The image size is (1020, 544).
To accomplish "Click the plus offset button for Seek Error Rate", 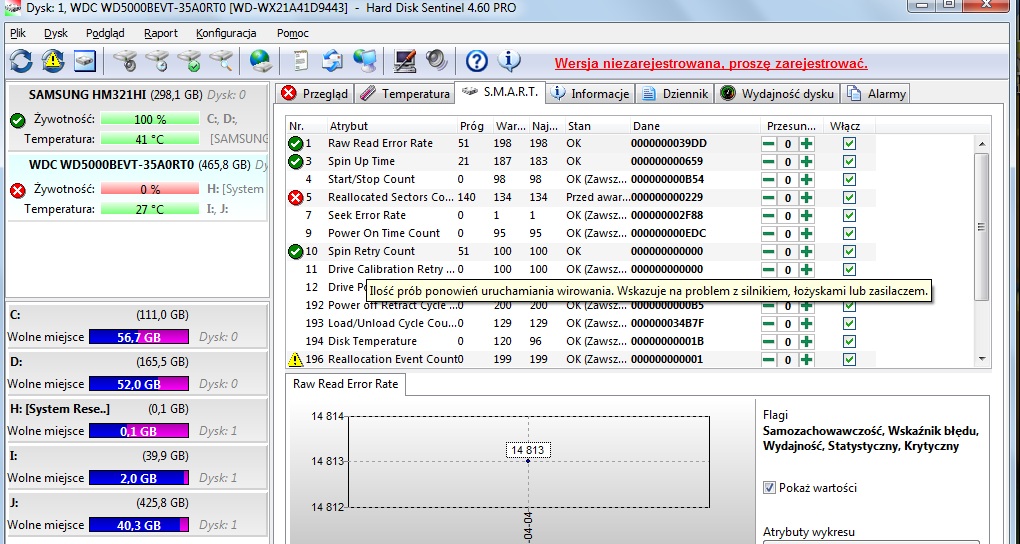I will (x=807, y=215).
